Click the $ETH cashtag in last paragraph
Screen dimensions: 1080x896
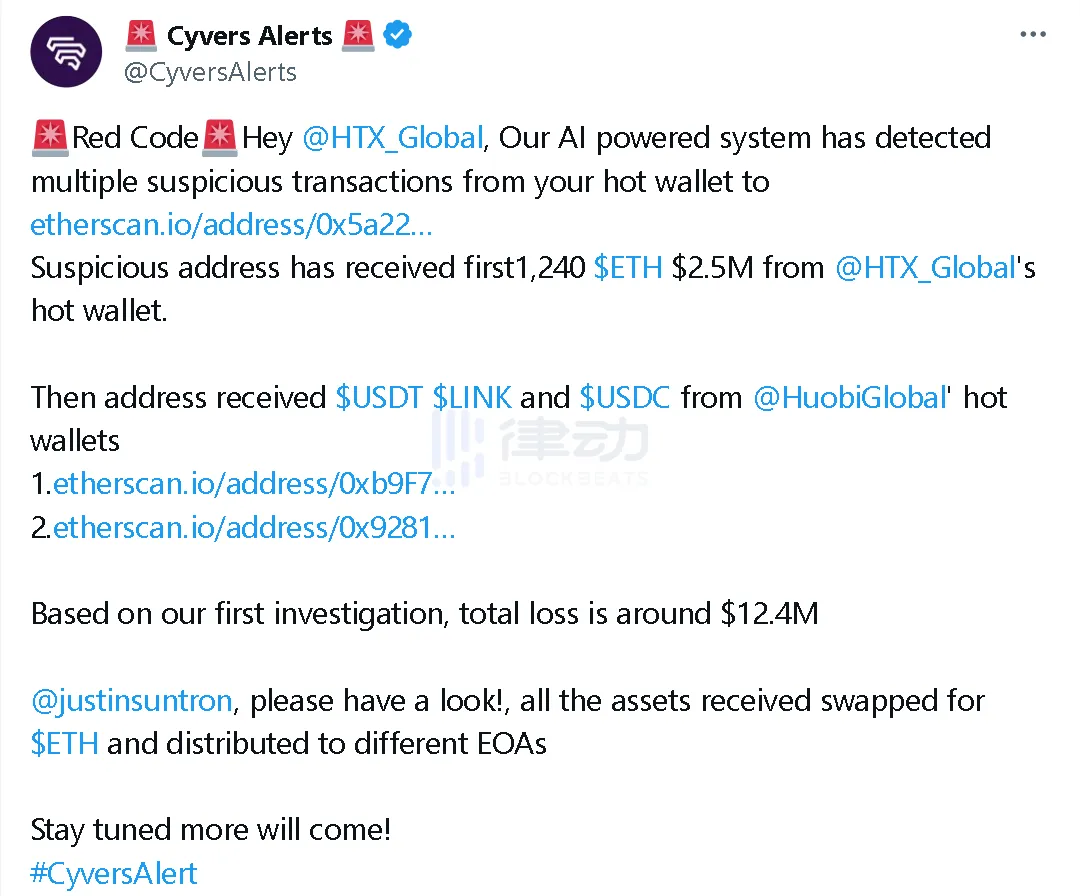tap(65, 744)
